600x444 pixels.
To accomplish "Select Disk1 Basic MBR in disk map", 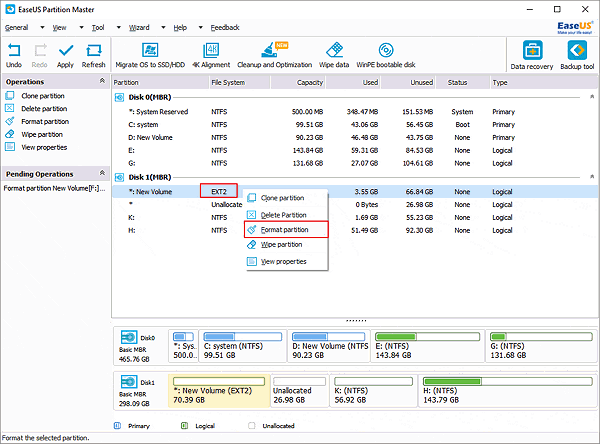I will click(140, 391).
